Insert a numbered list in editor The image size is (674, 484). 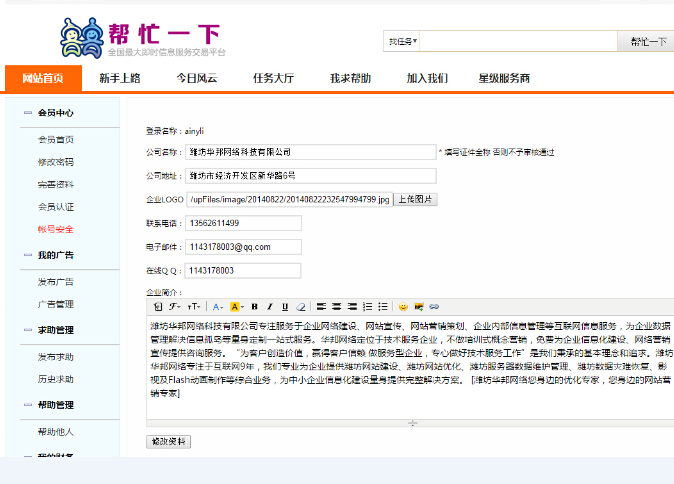(x=368, y=306)
